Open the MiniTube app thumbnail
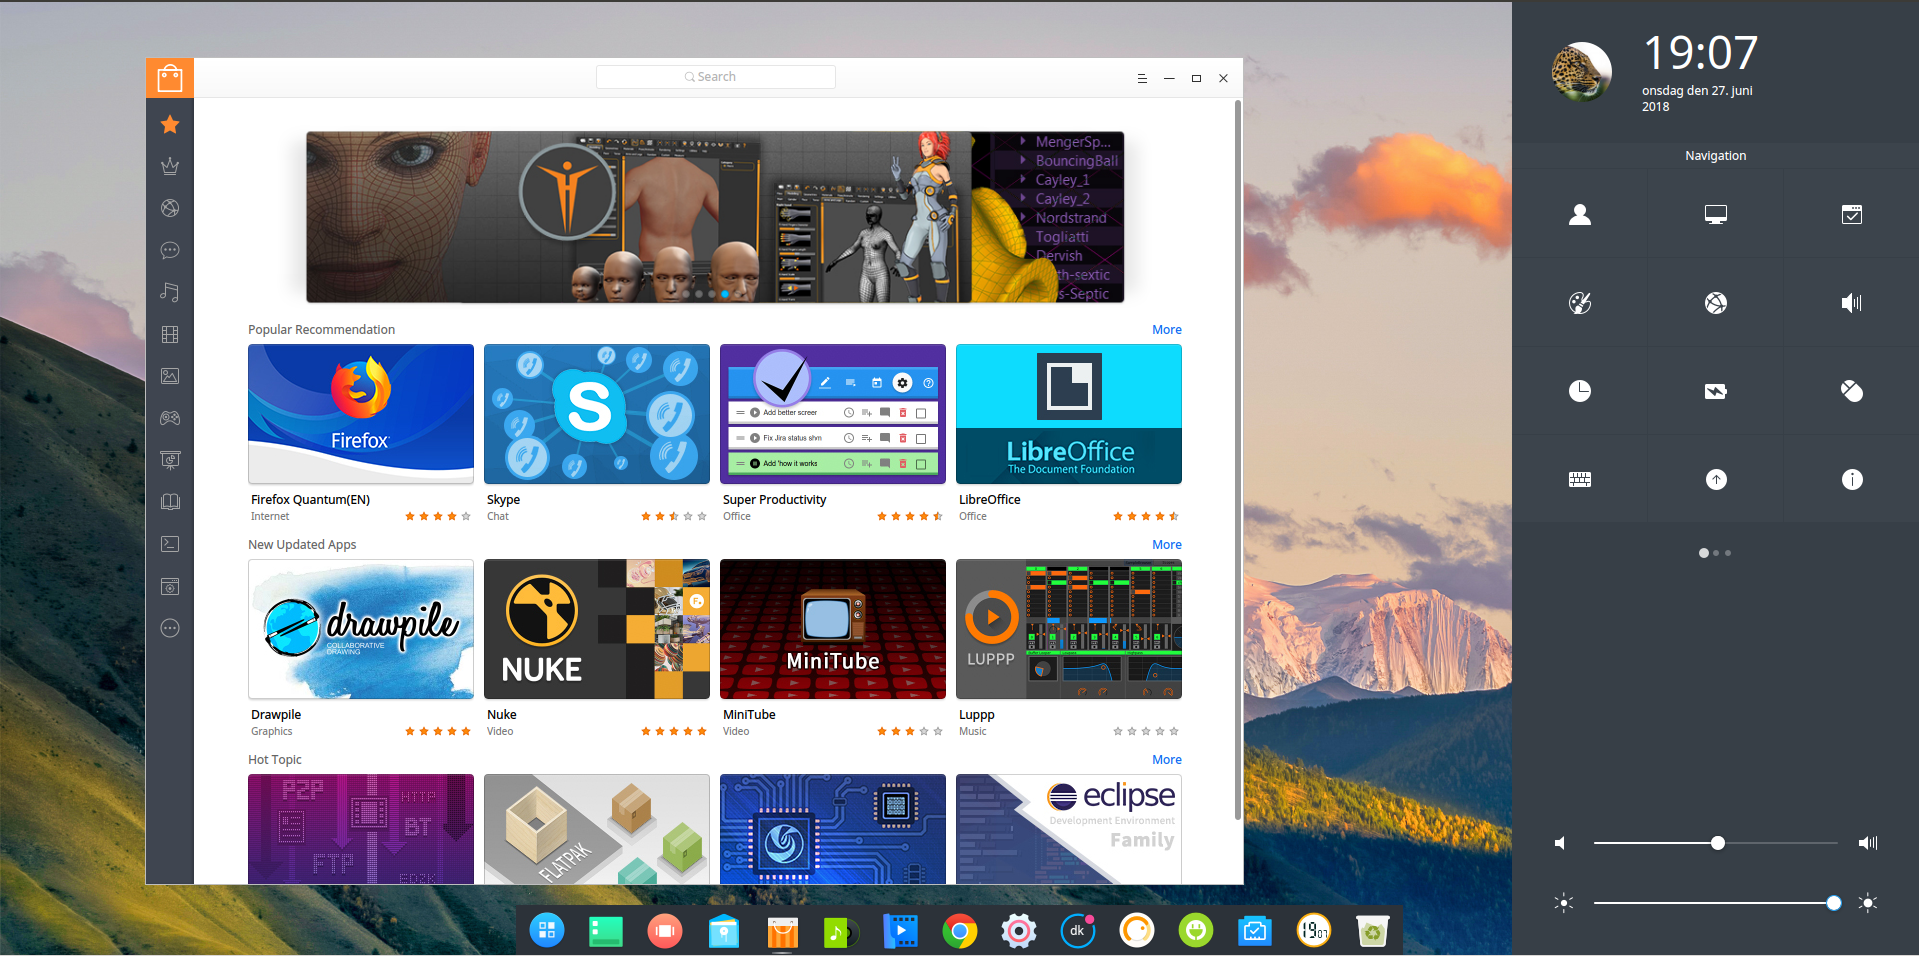 click(x=833, y=629)
